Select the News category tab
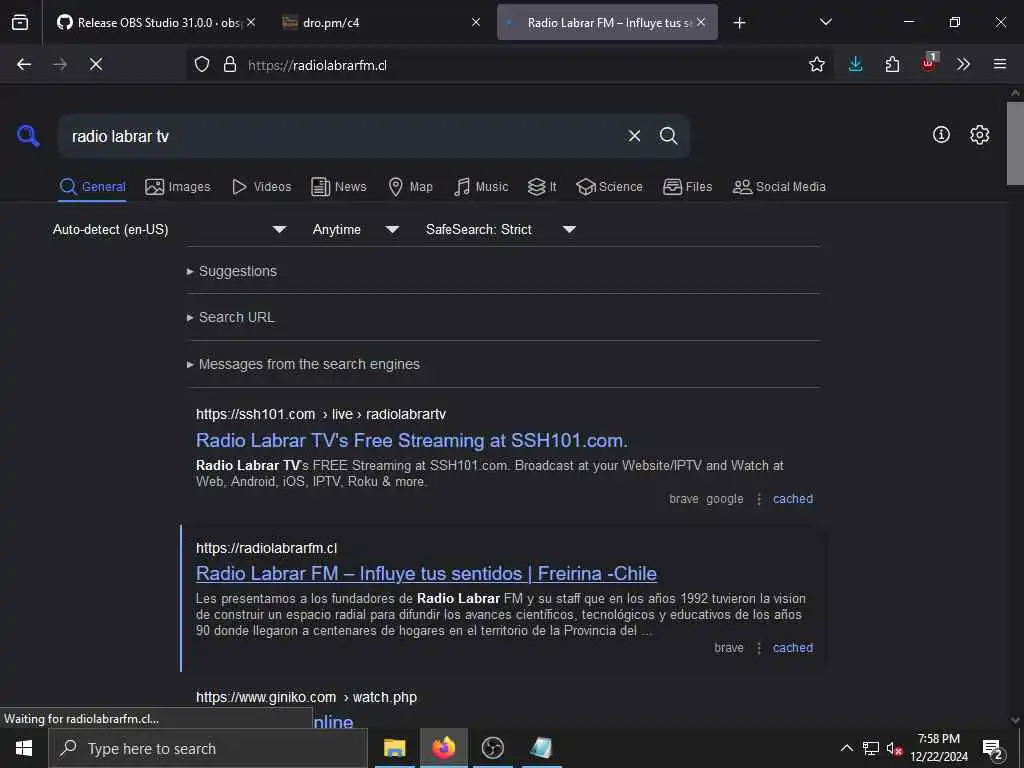 [x=339, y=187]
